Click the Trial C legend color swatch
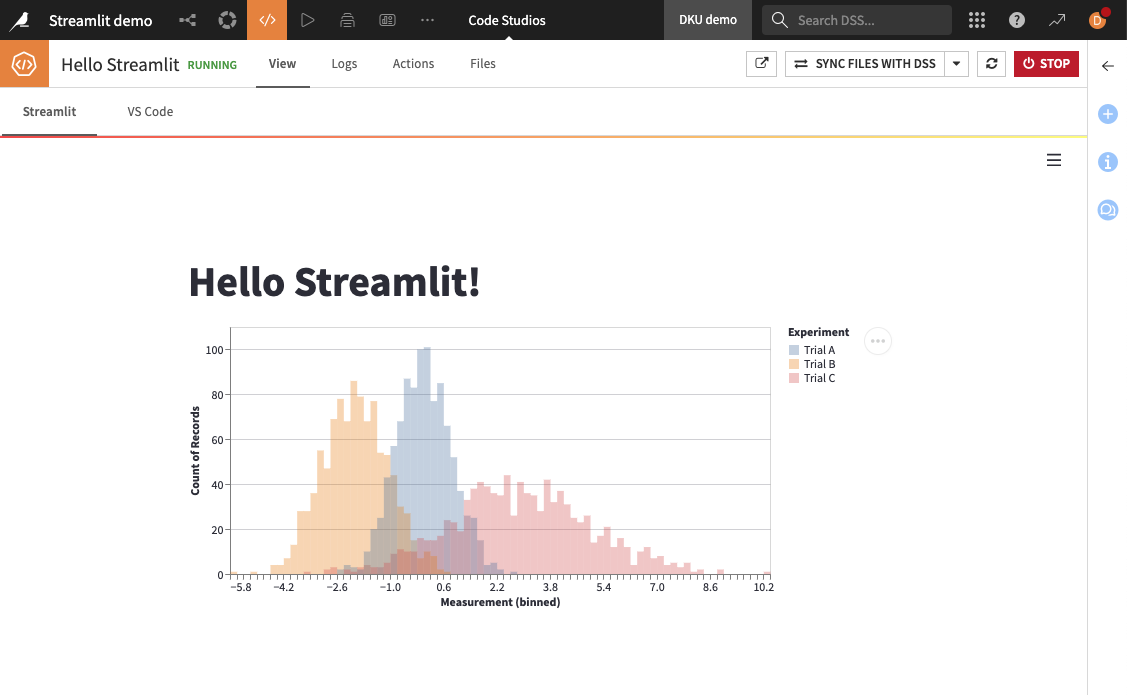Image resolution: width=1127 pixels, height=695 pixels. click(794, 378)
